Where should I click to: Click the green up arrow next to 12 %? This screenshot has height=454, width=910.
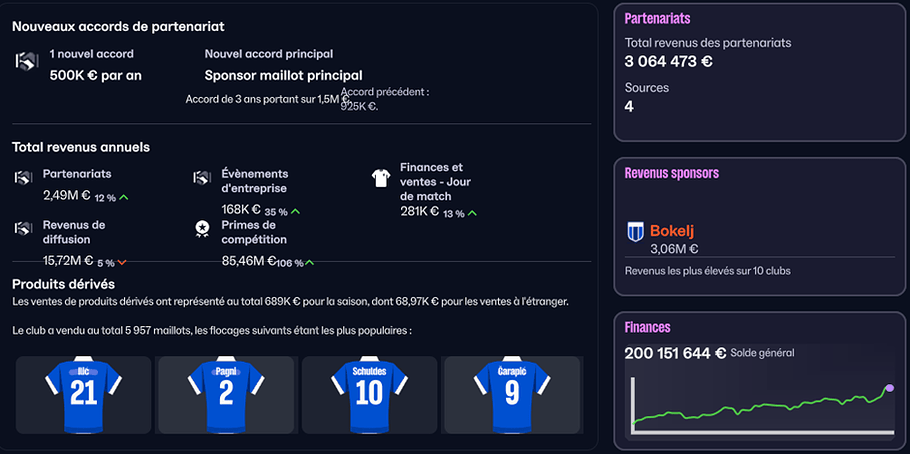click(x=123, y=198)
